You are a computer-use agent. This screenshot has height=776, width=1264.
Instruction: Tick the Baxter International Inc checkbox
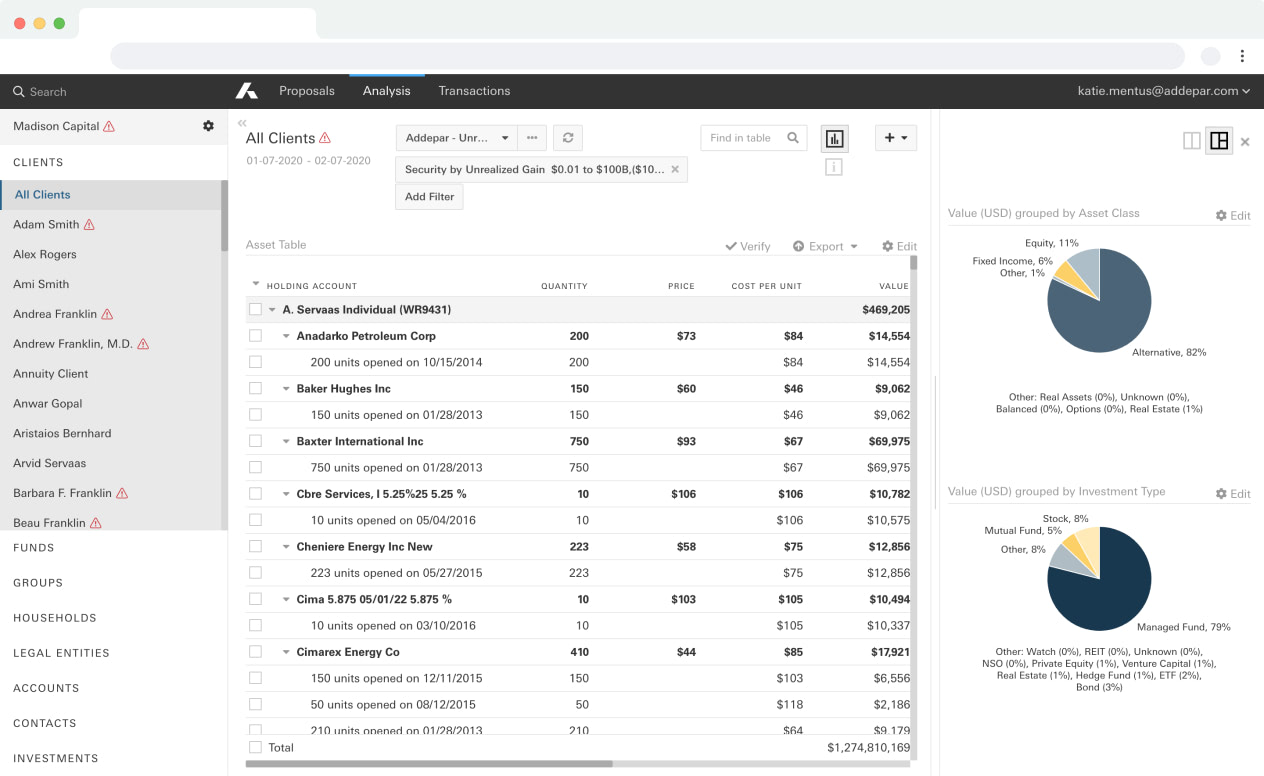pos(255,441)
